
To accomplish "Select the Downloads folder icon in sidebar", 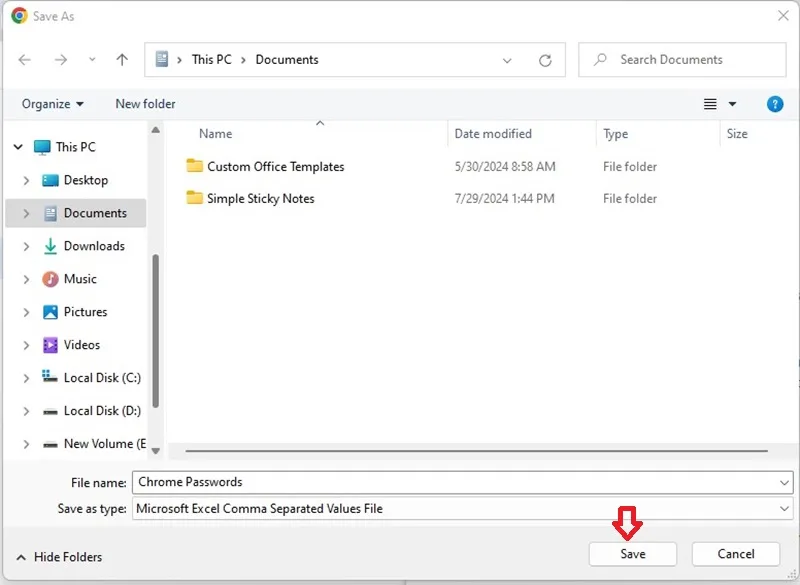I will coord(50,246).
